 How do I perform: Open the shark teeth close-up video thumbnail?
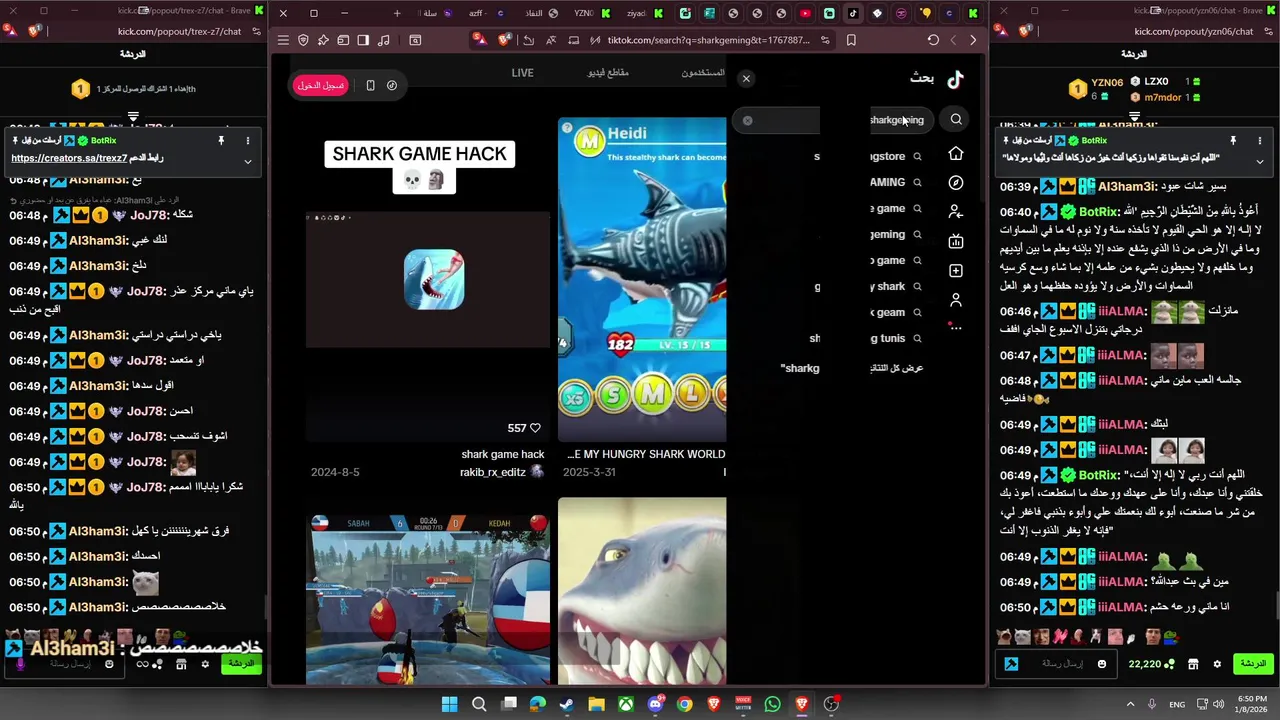(x=642, y=590)
